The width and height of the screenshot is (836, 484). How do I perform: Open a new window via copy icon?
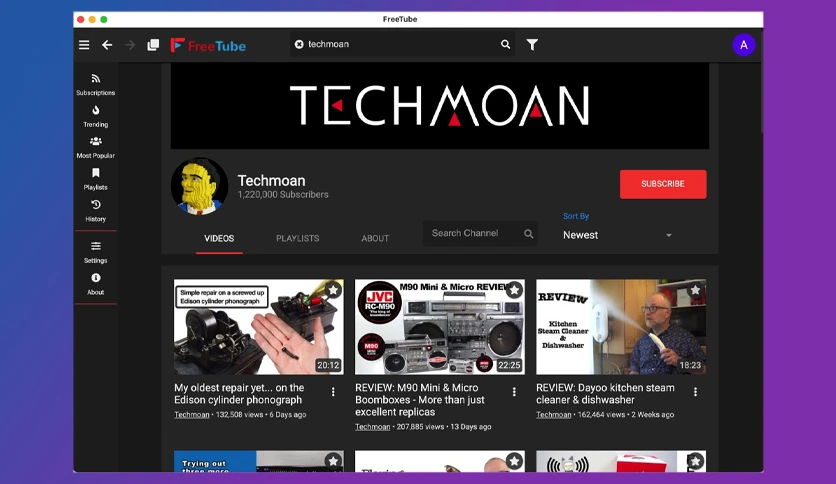point(153,45)
